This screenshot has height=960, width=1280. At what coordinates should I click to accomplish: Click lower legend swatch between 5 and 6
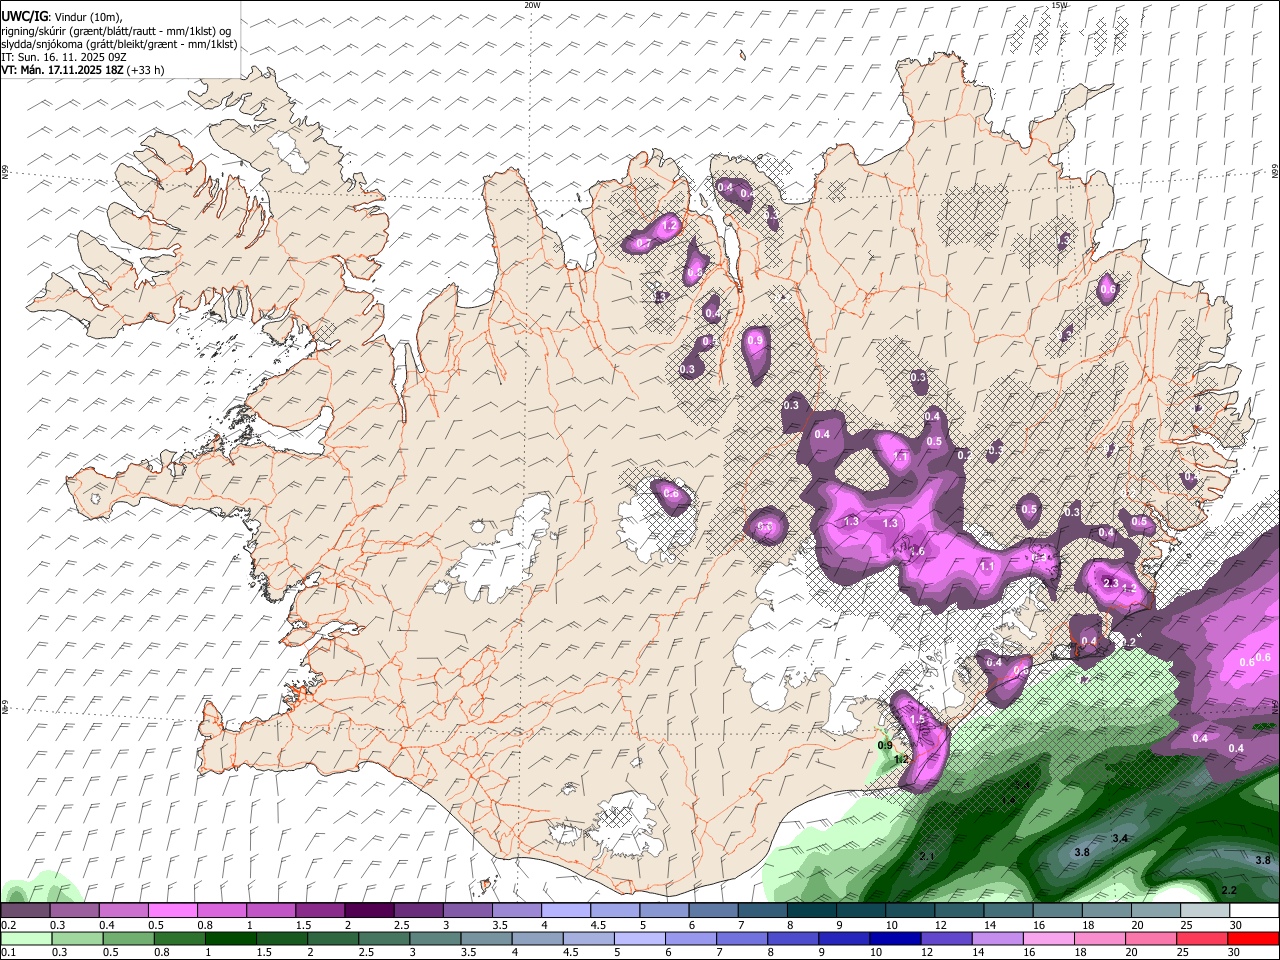pyautogui.click(x=639, y=939)
